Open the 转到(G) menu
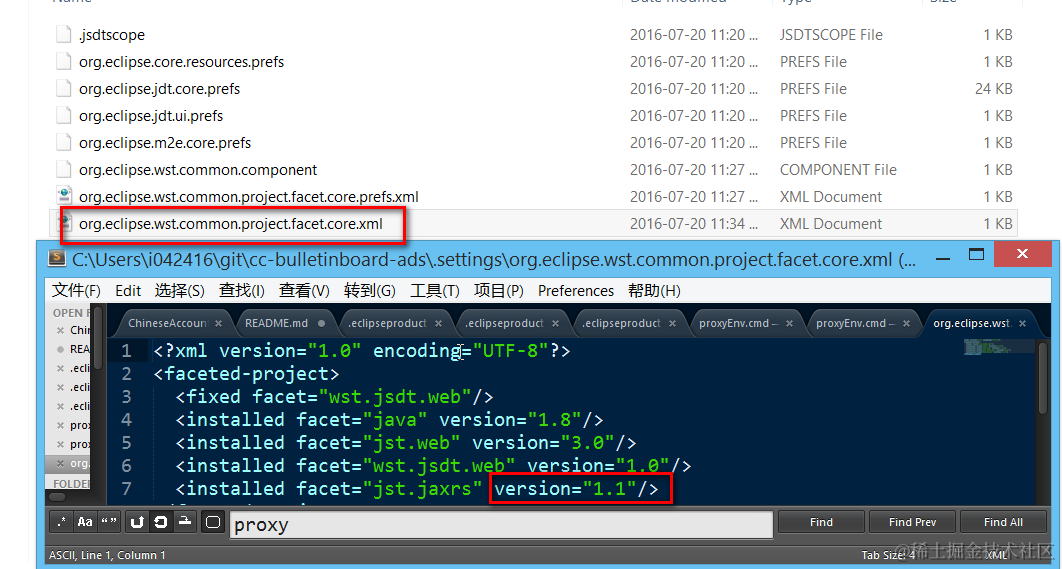The width and height of the screenshot is (1062, 569). coord(369,291)
